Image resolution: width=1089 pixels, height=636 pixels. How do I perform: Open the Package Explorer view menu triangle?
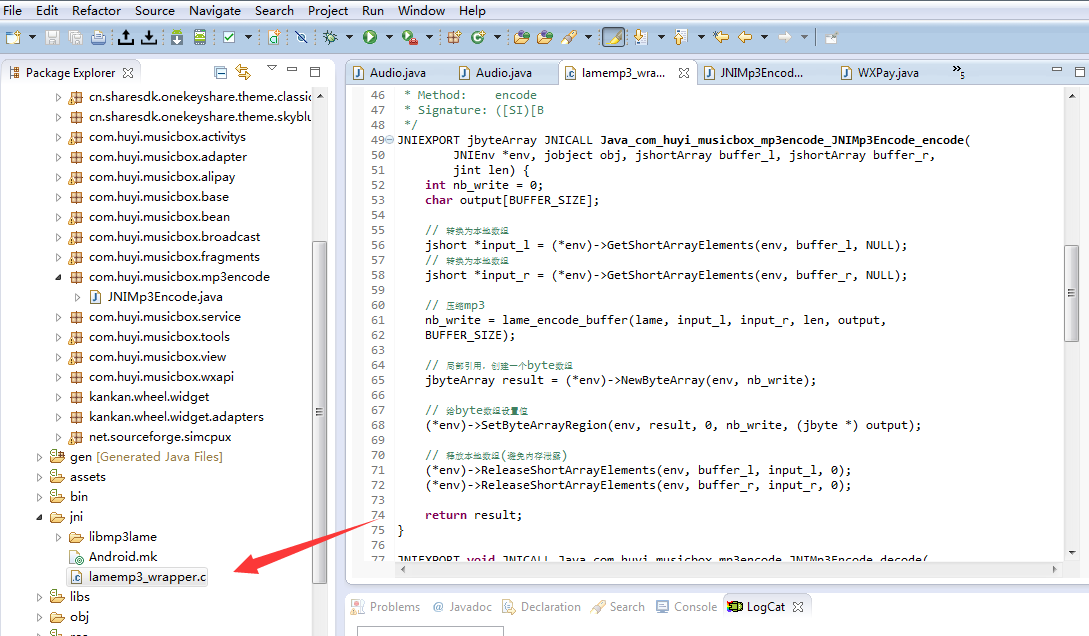272,68
